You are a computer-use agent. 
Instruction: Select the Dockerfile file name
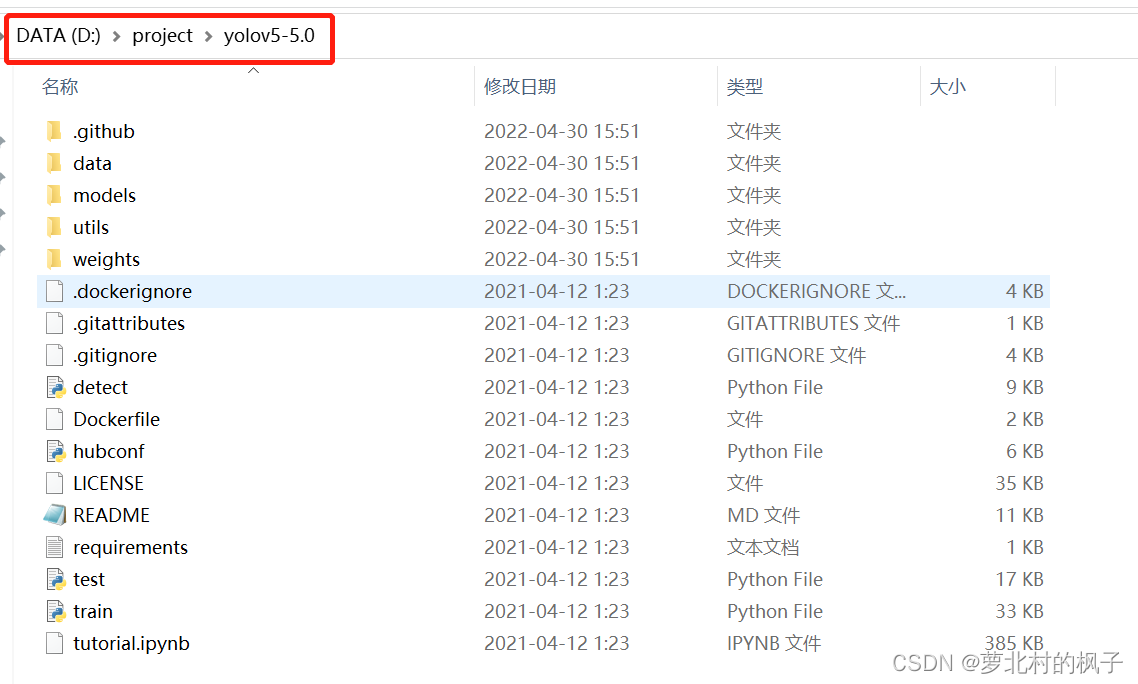(x=117, y=419)
